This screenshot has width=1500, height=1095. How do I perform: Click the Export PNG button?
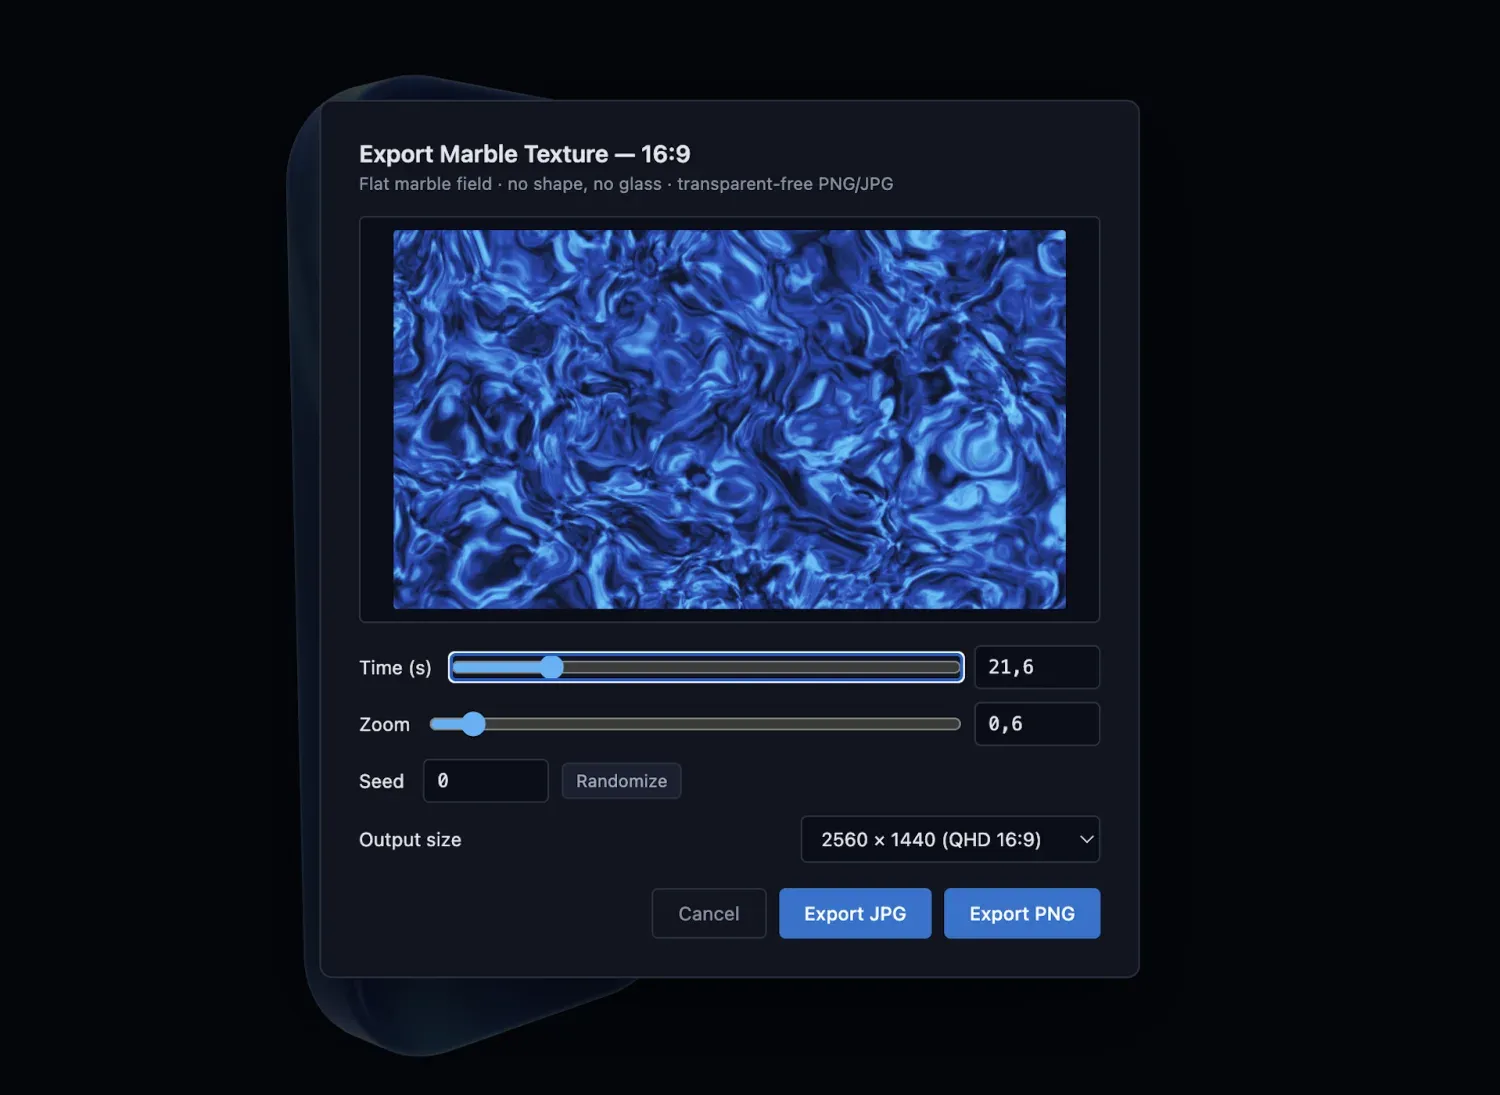coord(1022,913)
